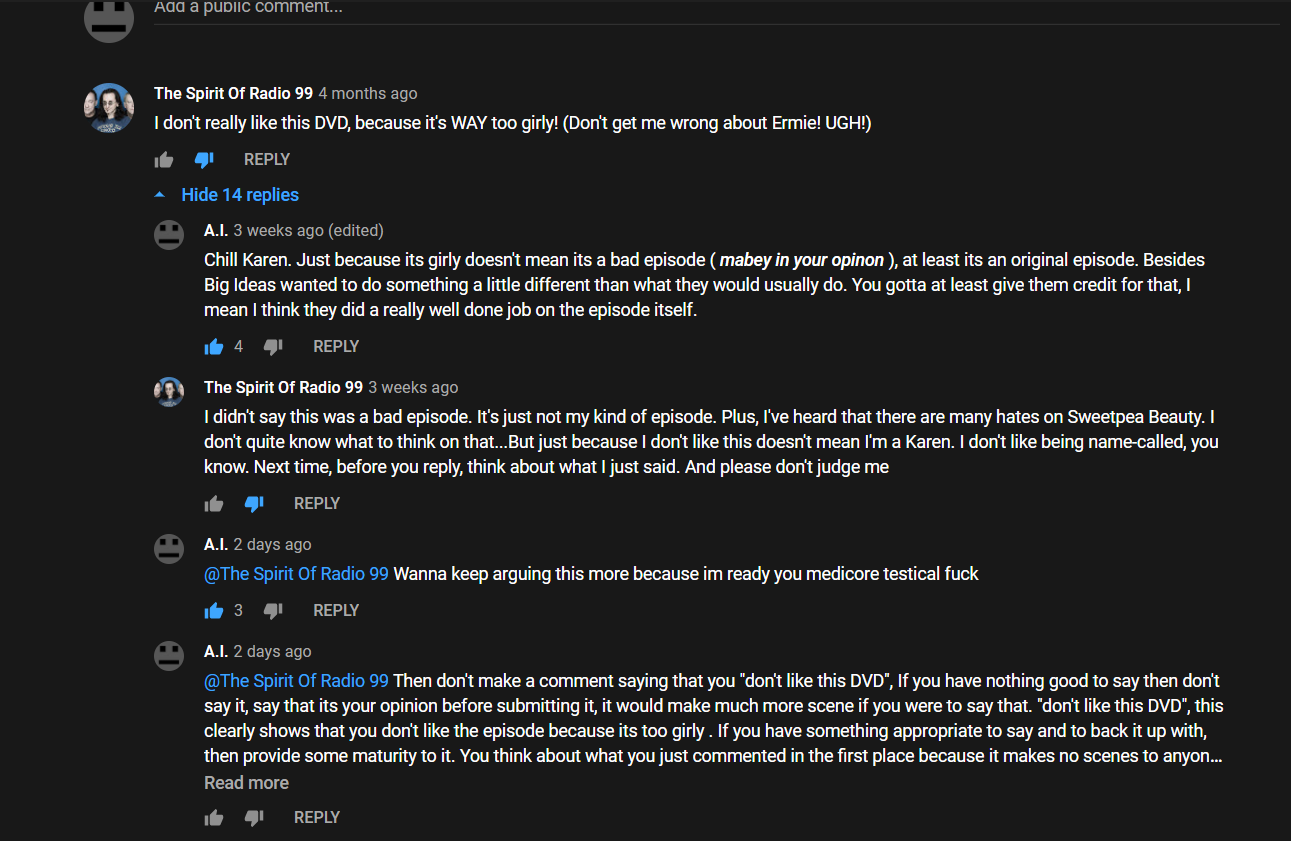Reply to 'I didn't say this was a bad episode' comment
Screen dimensions: 1291x841
click(x=317, y=503)
